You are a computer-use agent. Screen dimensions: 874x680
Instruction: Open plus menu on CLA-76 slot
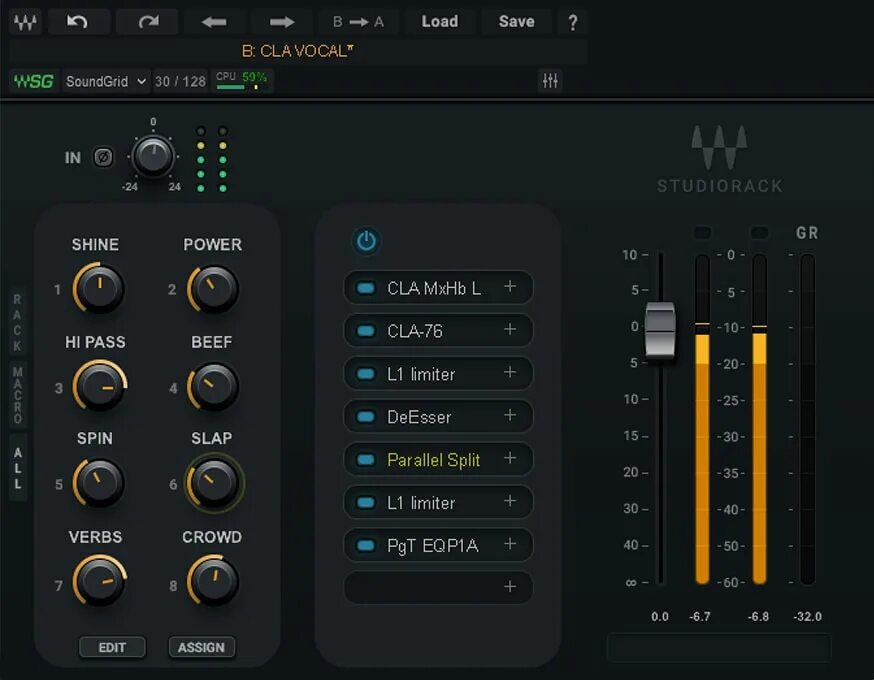[x=509, y=329]
